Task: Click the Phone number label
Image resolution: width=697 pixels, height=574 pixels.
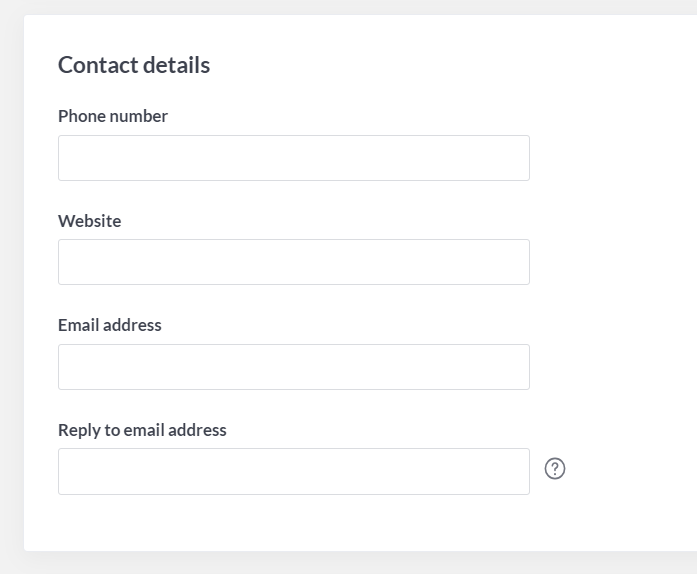Action: (113, 116)
